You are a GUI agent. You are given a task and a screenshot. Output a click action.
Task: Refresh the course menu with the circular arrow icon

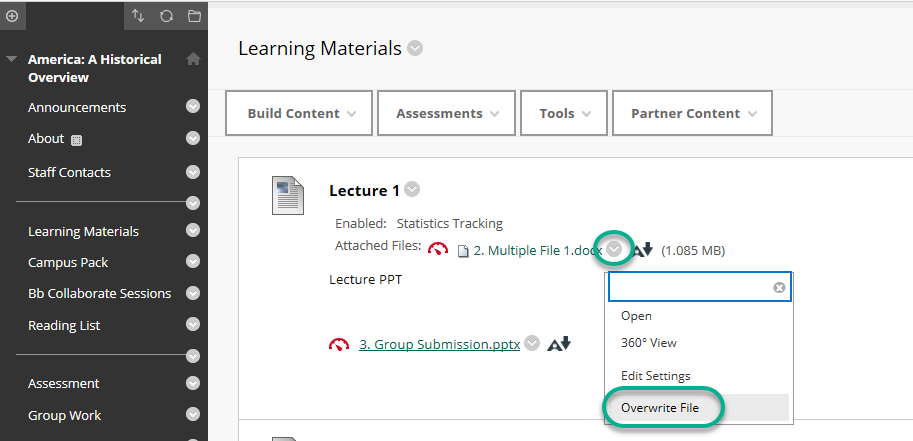[166, 16]
